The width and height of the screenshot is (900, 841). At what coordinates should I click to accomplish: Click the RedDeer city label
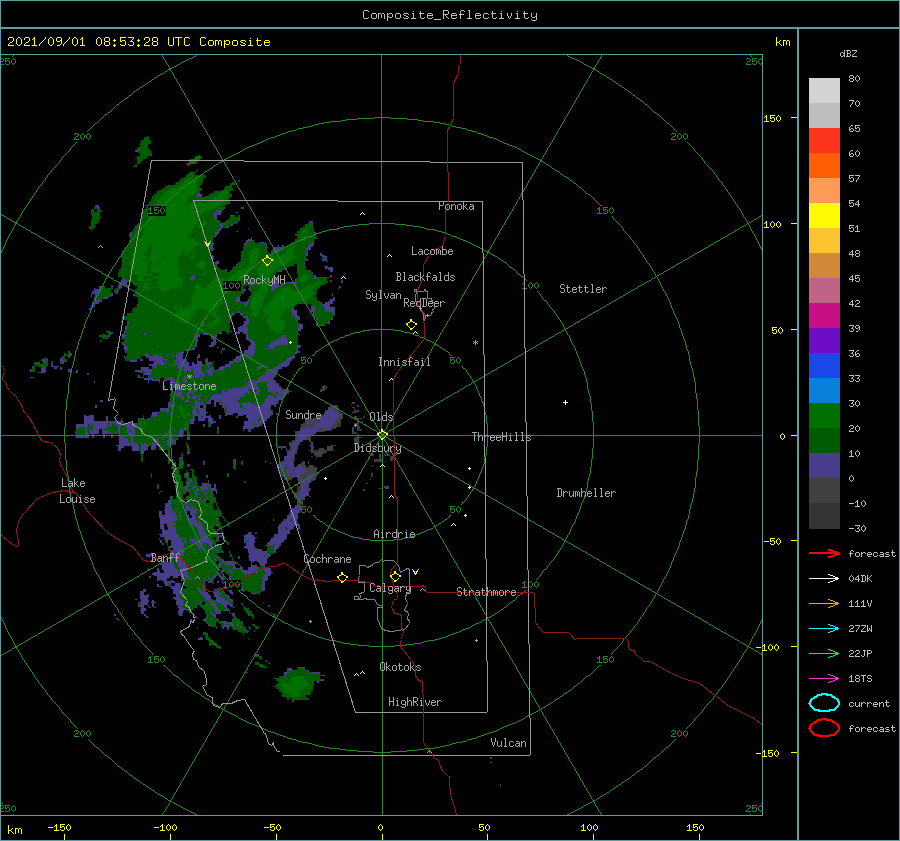pyautogui.click(x=424, y=303)
